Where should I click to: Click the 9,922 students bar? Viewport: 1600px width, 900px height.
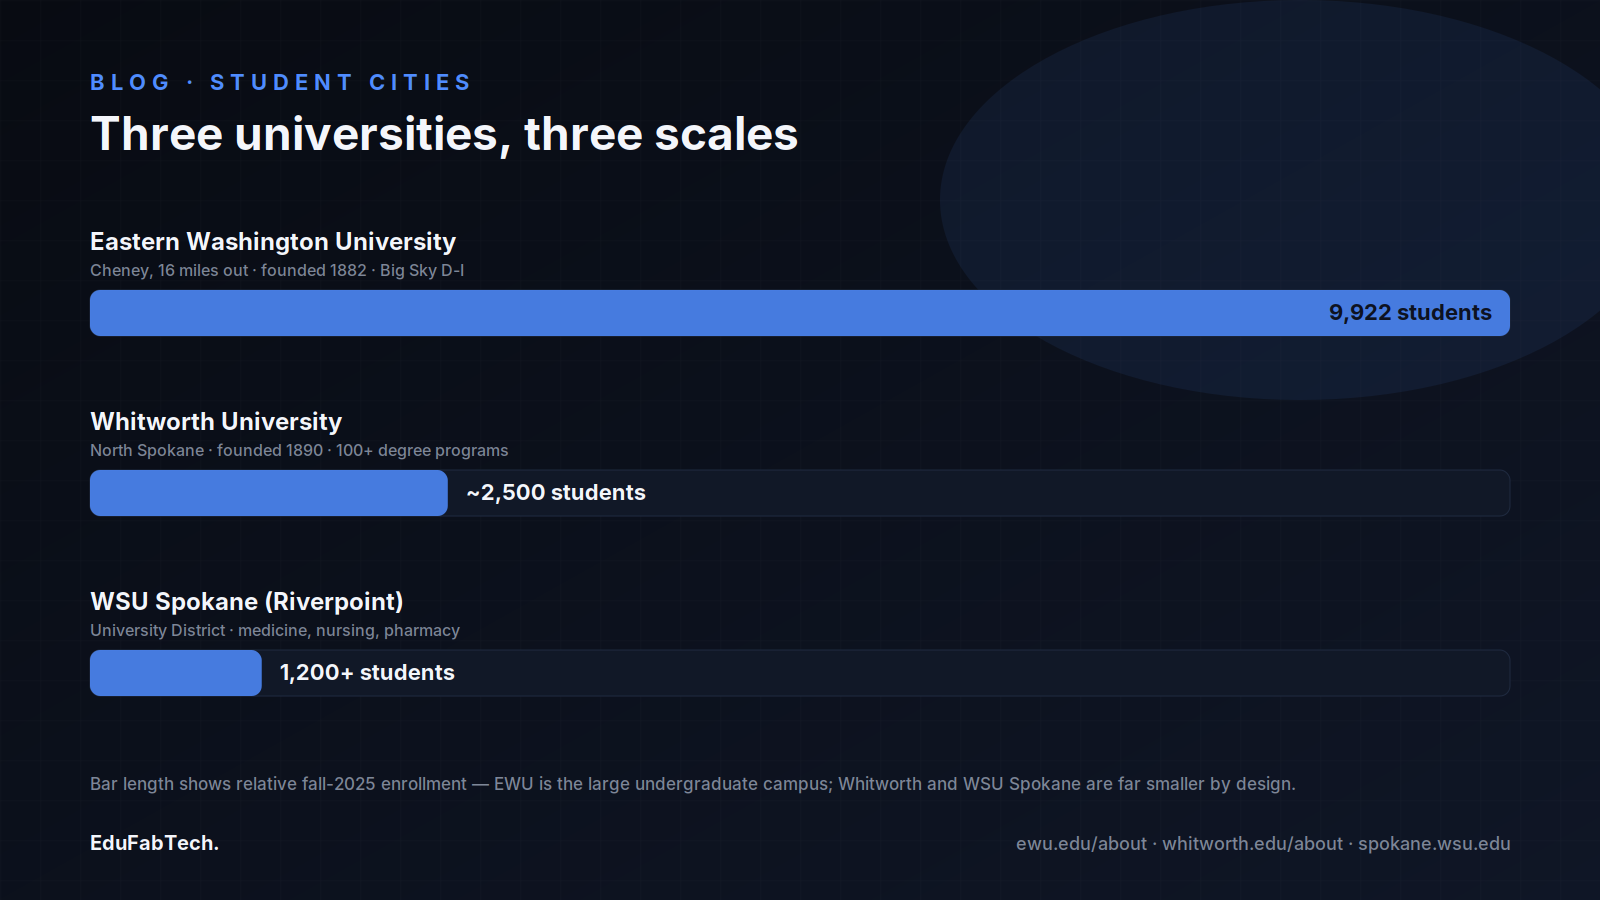coord(800,313)
